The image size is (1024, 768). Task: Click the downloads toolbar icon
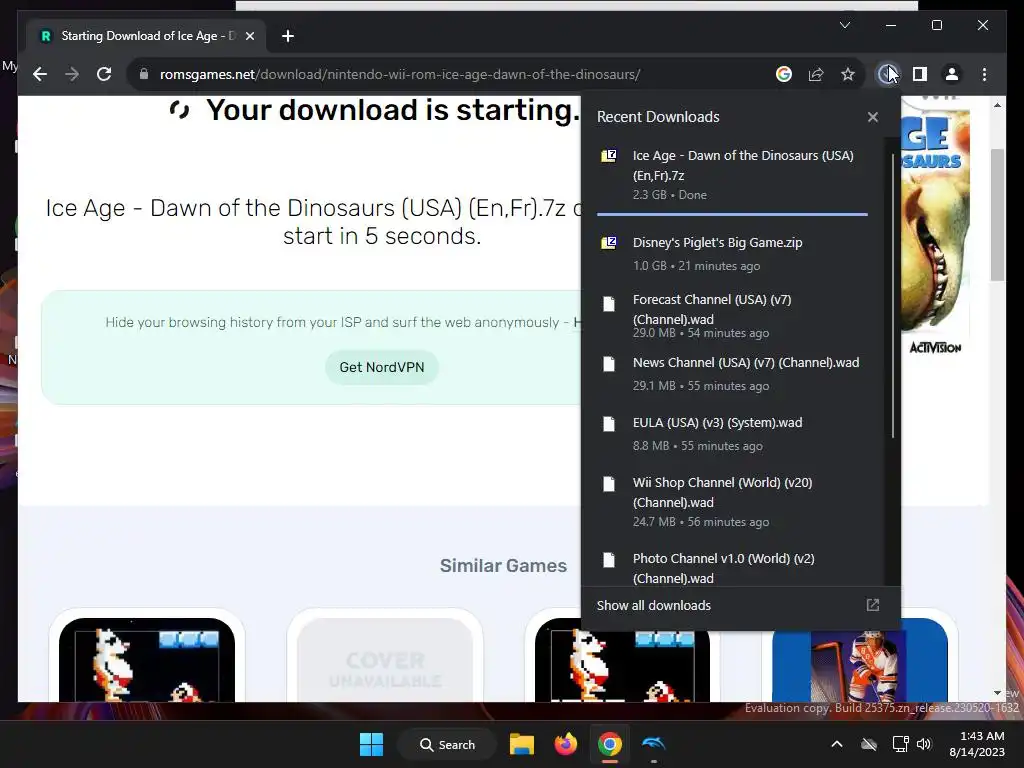click(x=887, y=74)
